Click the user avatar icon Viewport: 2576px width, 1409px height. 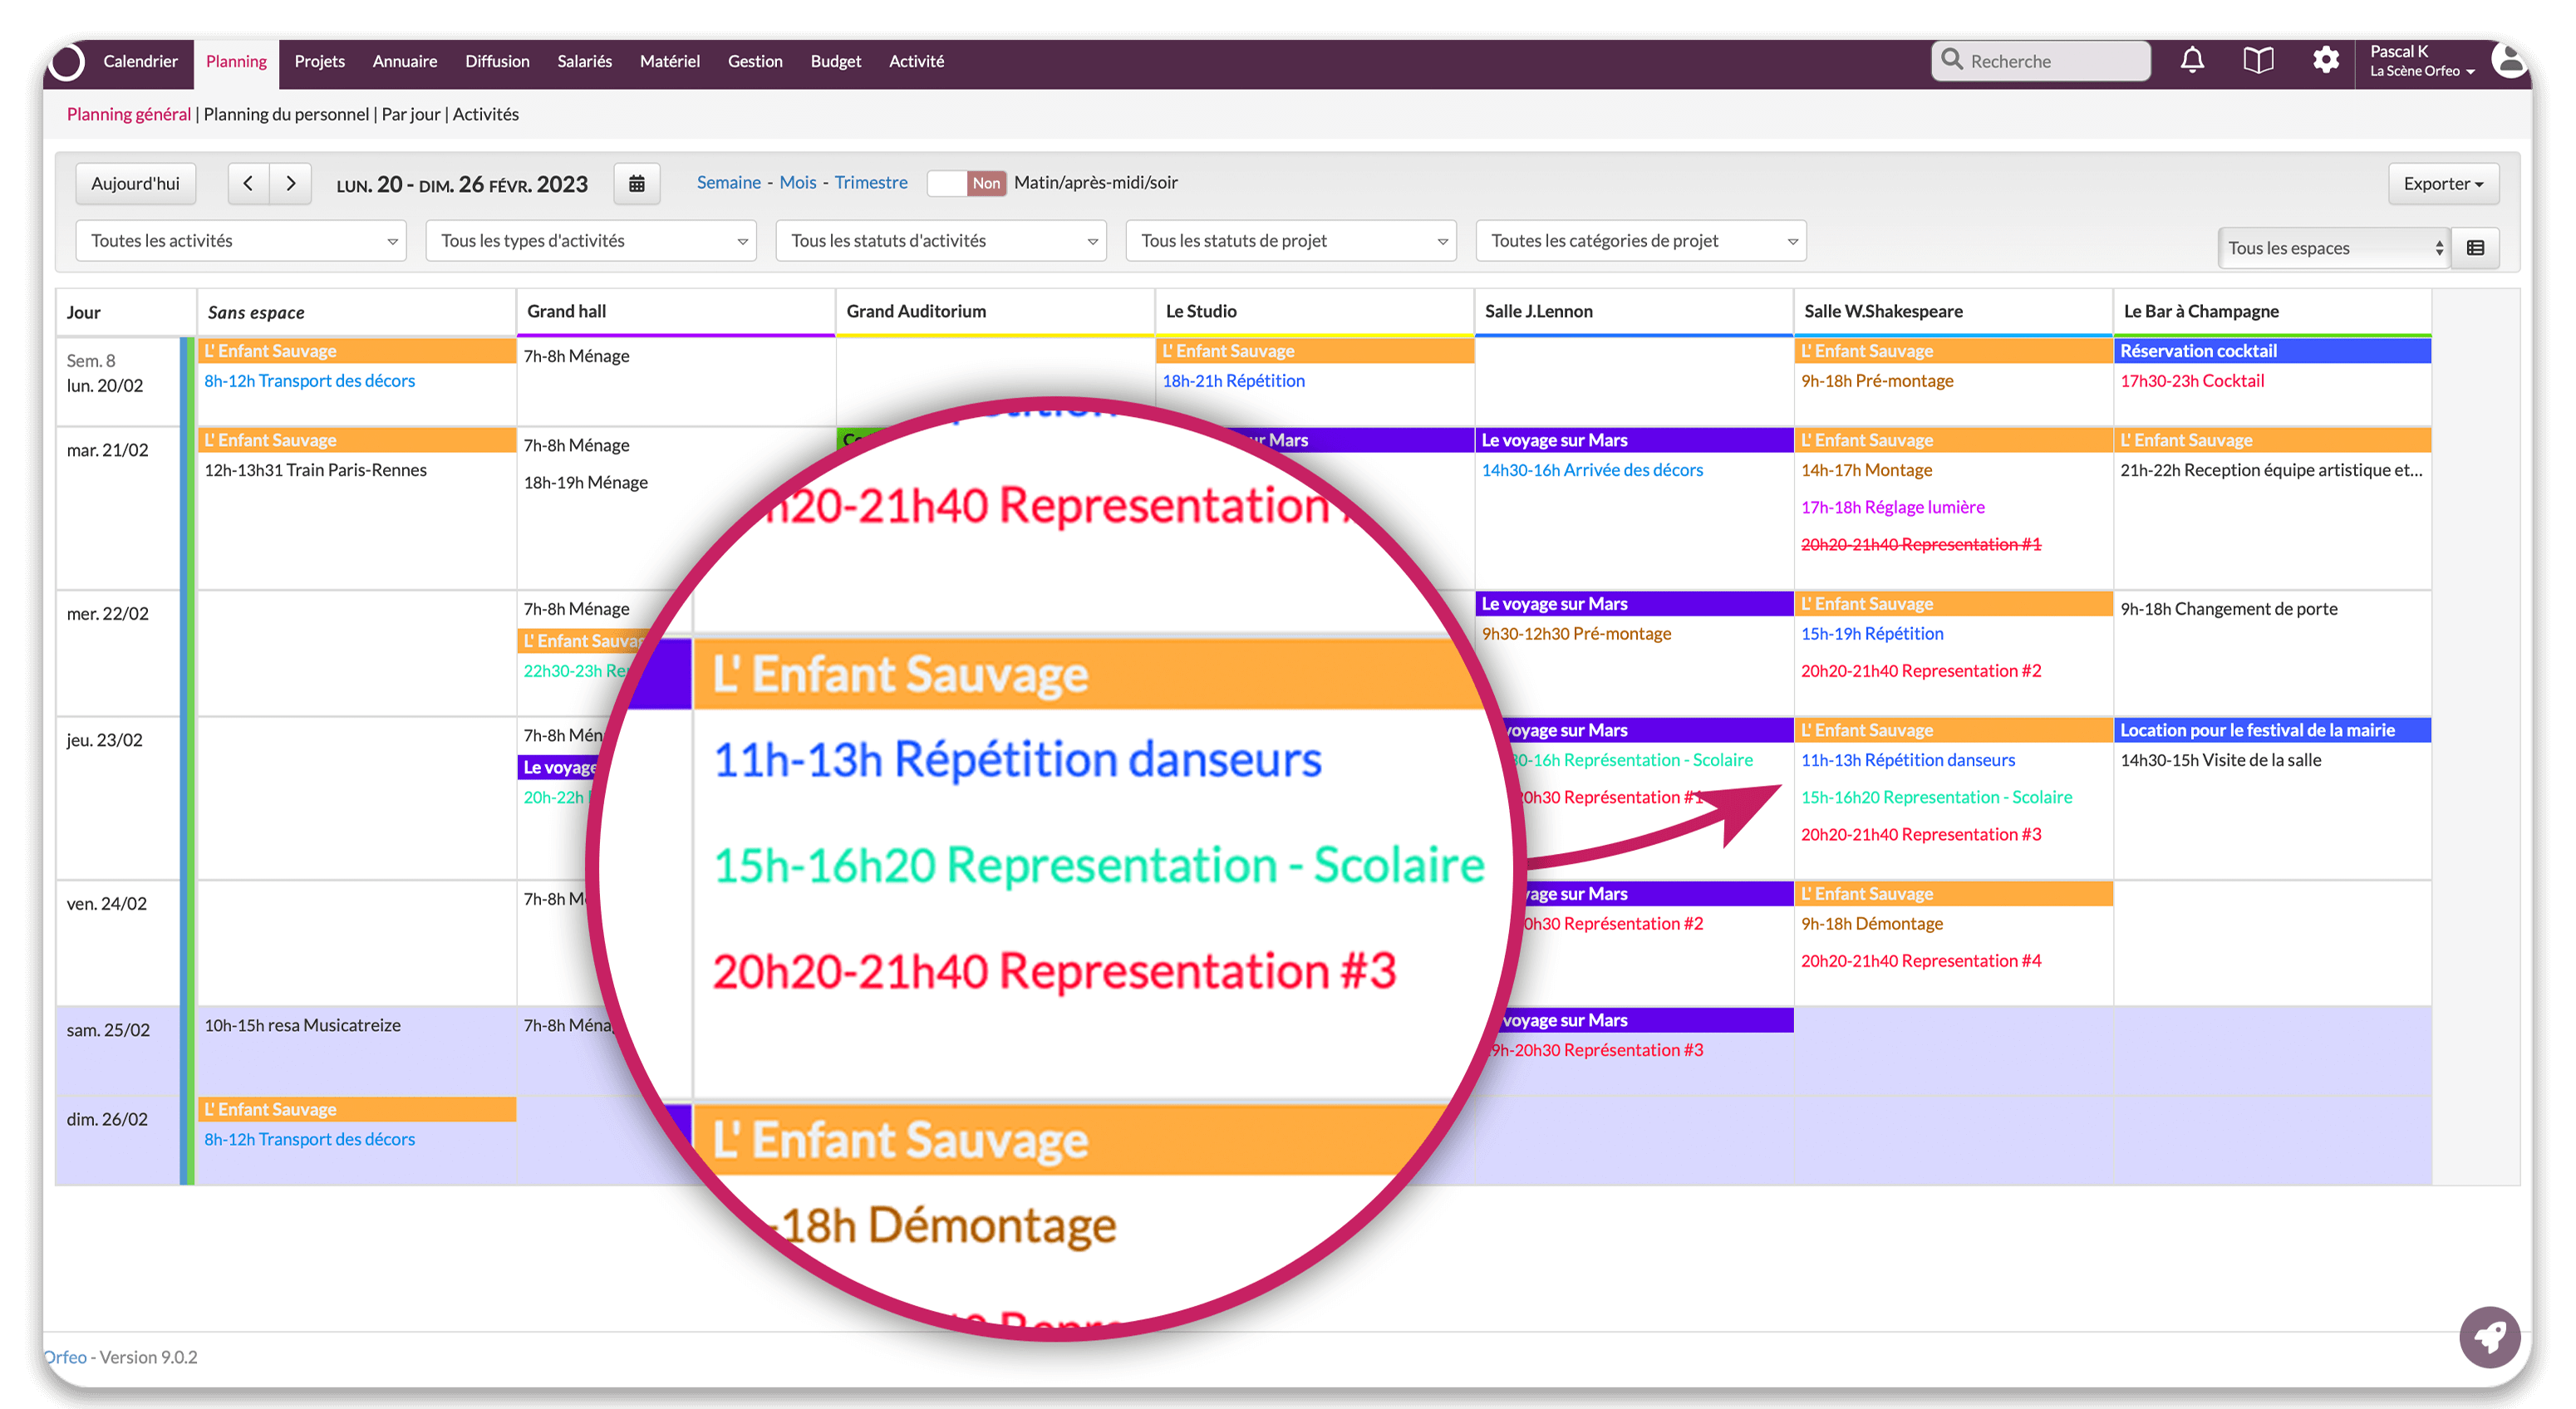pyautogui.click(x=2509, y=61)
